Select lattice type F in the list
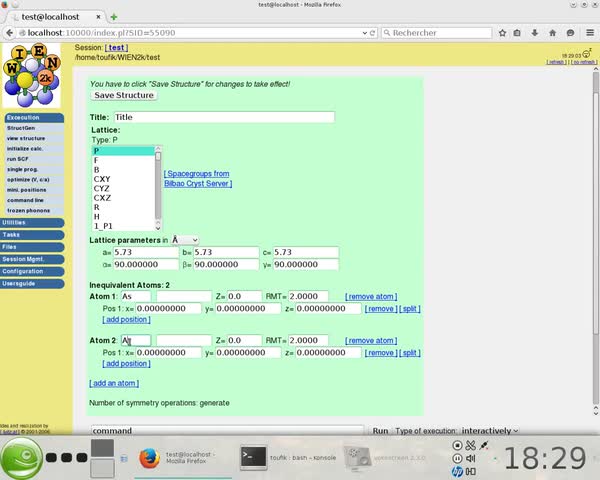This screenshot has height=480, width=600. click(x=123, y=160)
